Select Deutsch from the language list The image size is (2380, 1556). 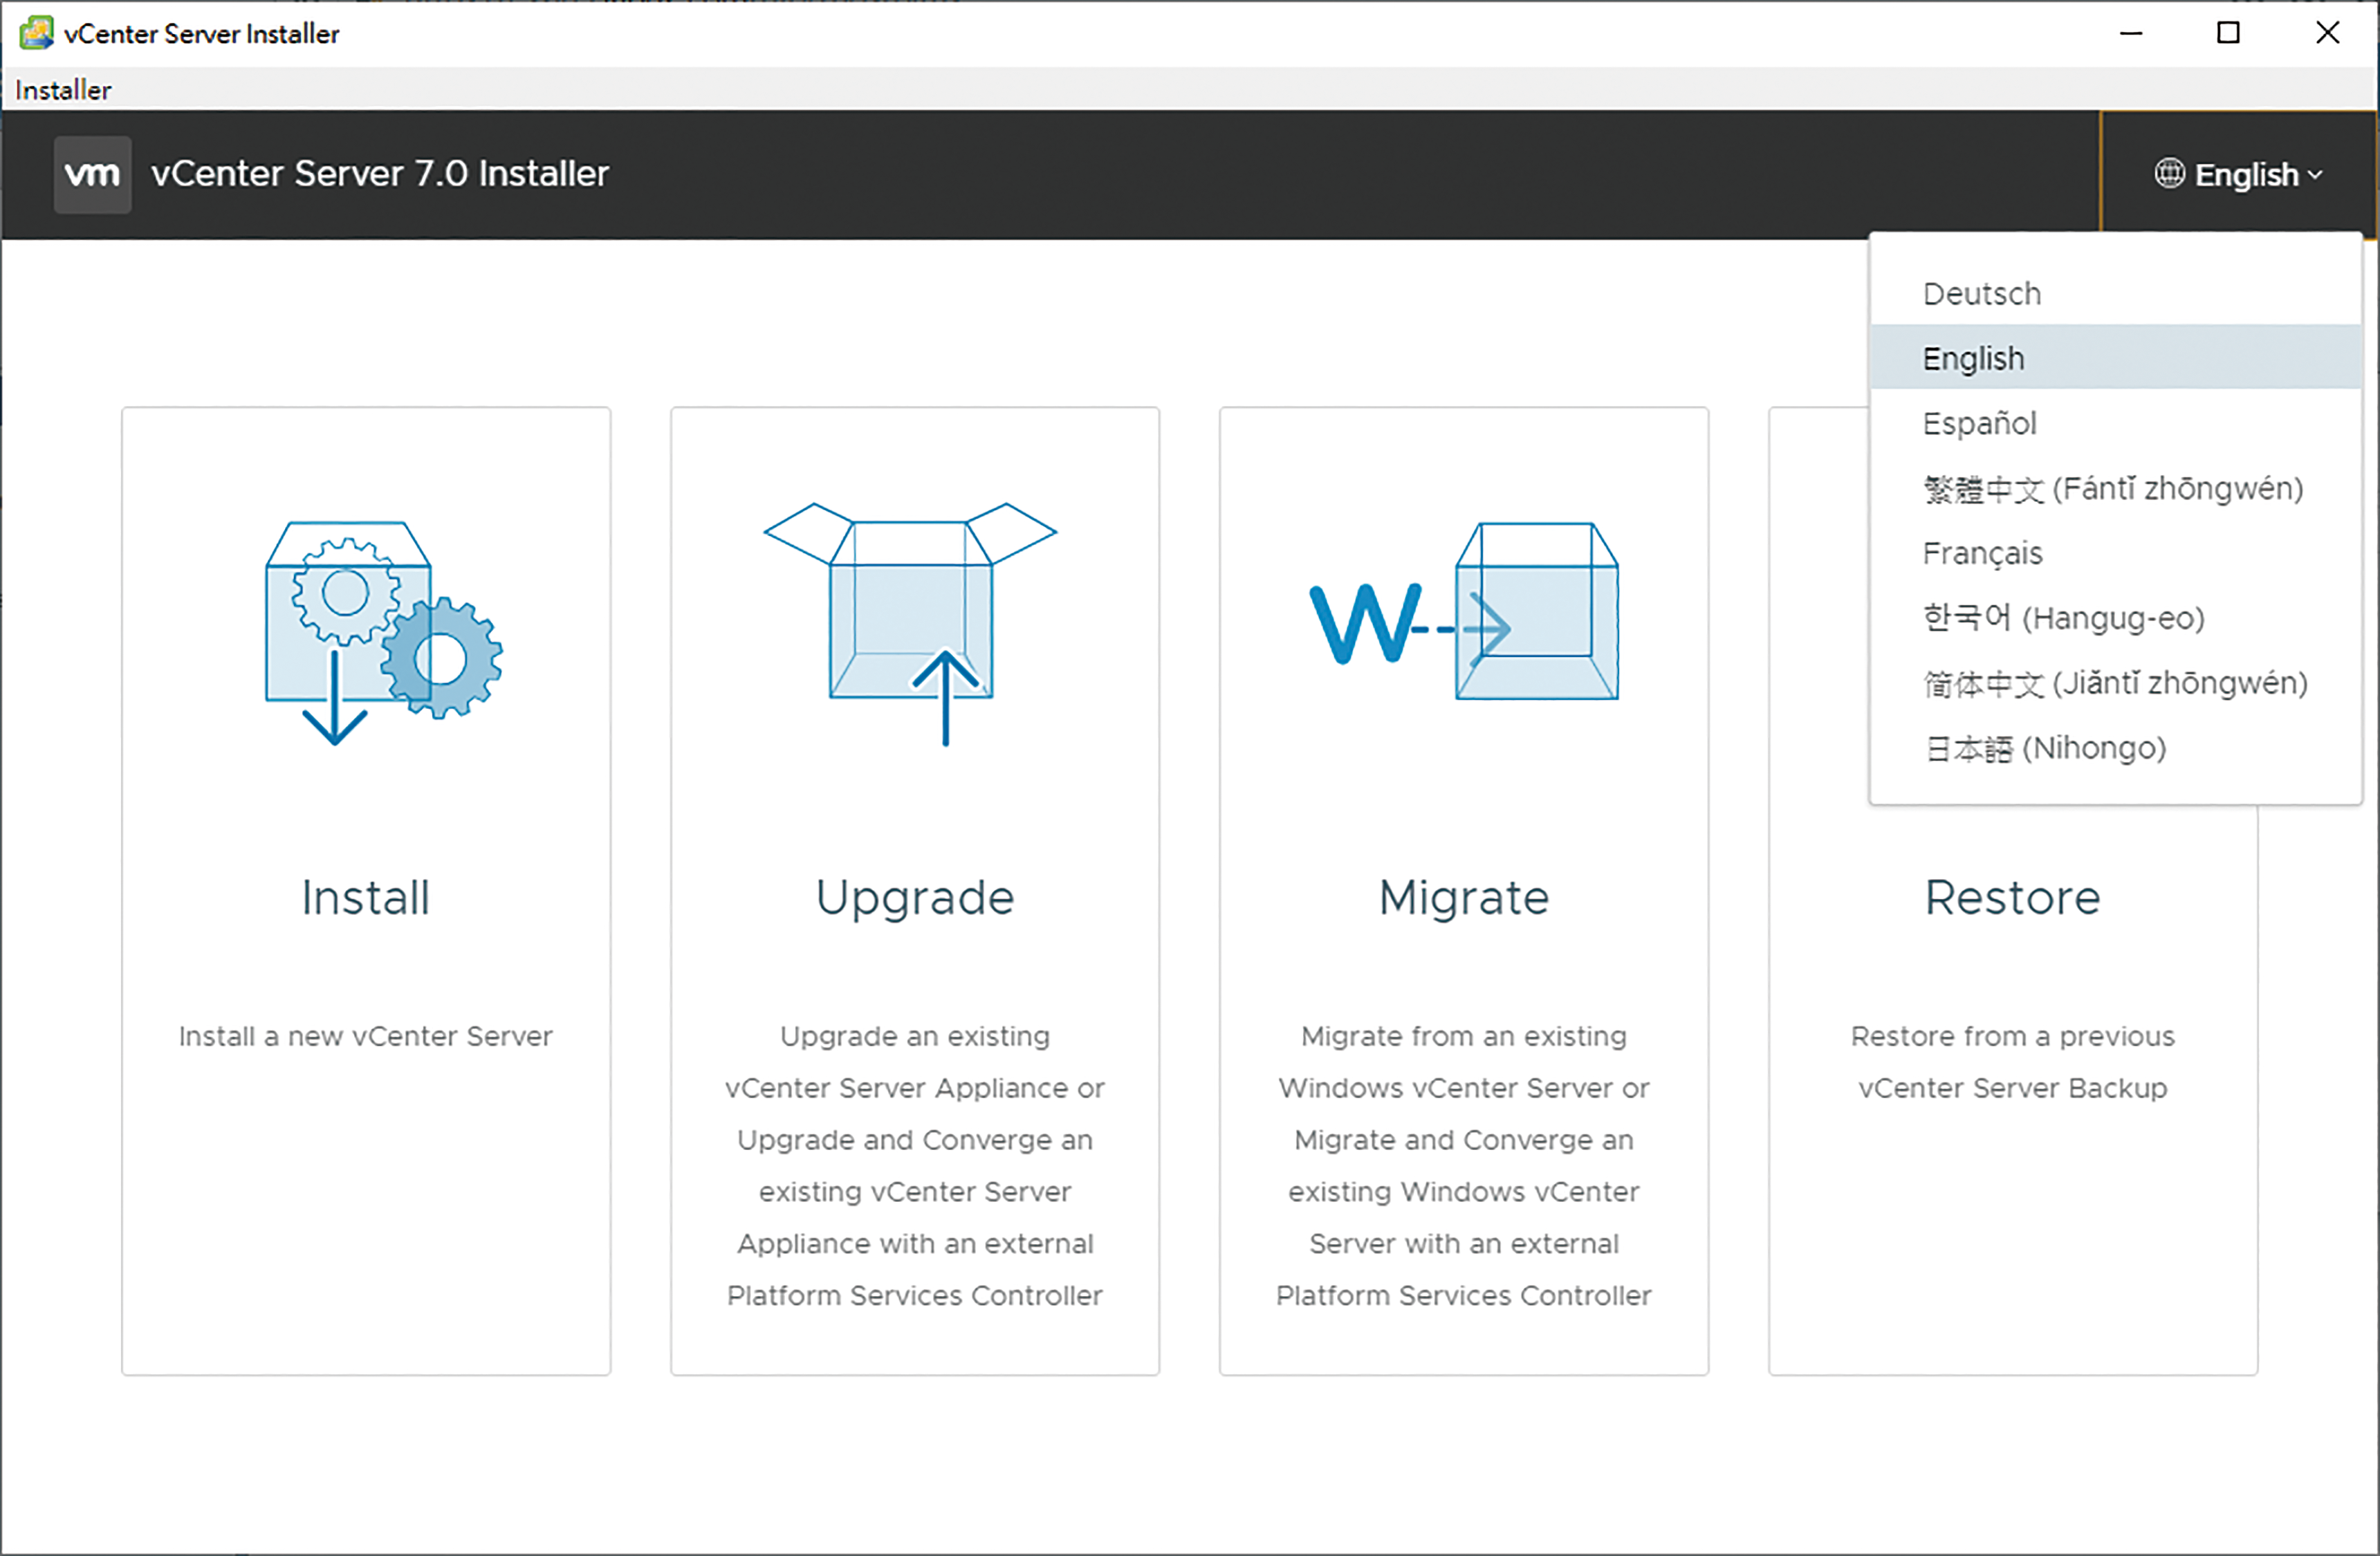[2115, 294]
